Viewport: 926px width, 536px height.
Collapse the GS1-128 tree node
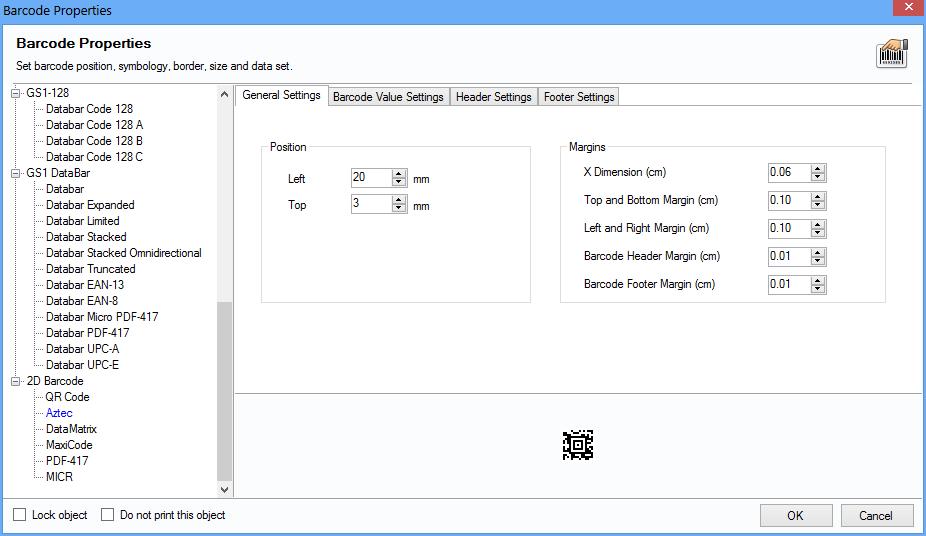click(x=16, y=93)
